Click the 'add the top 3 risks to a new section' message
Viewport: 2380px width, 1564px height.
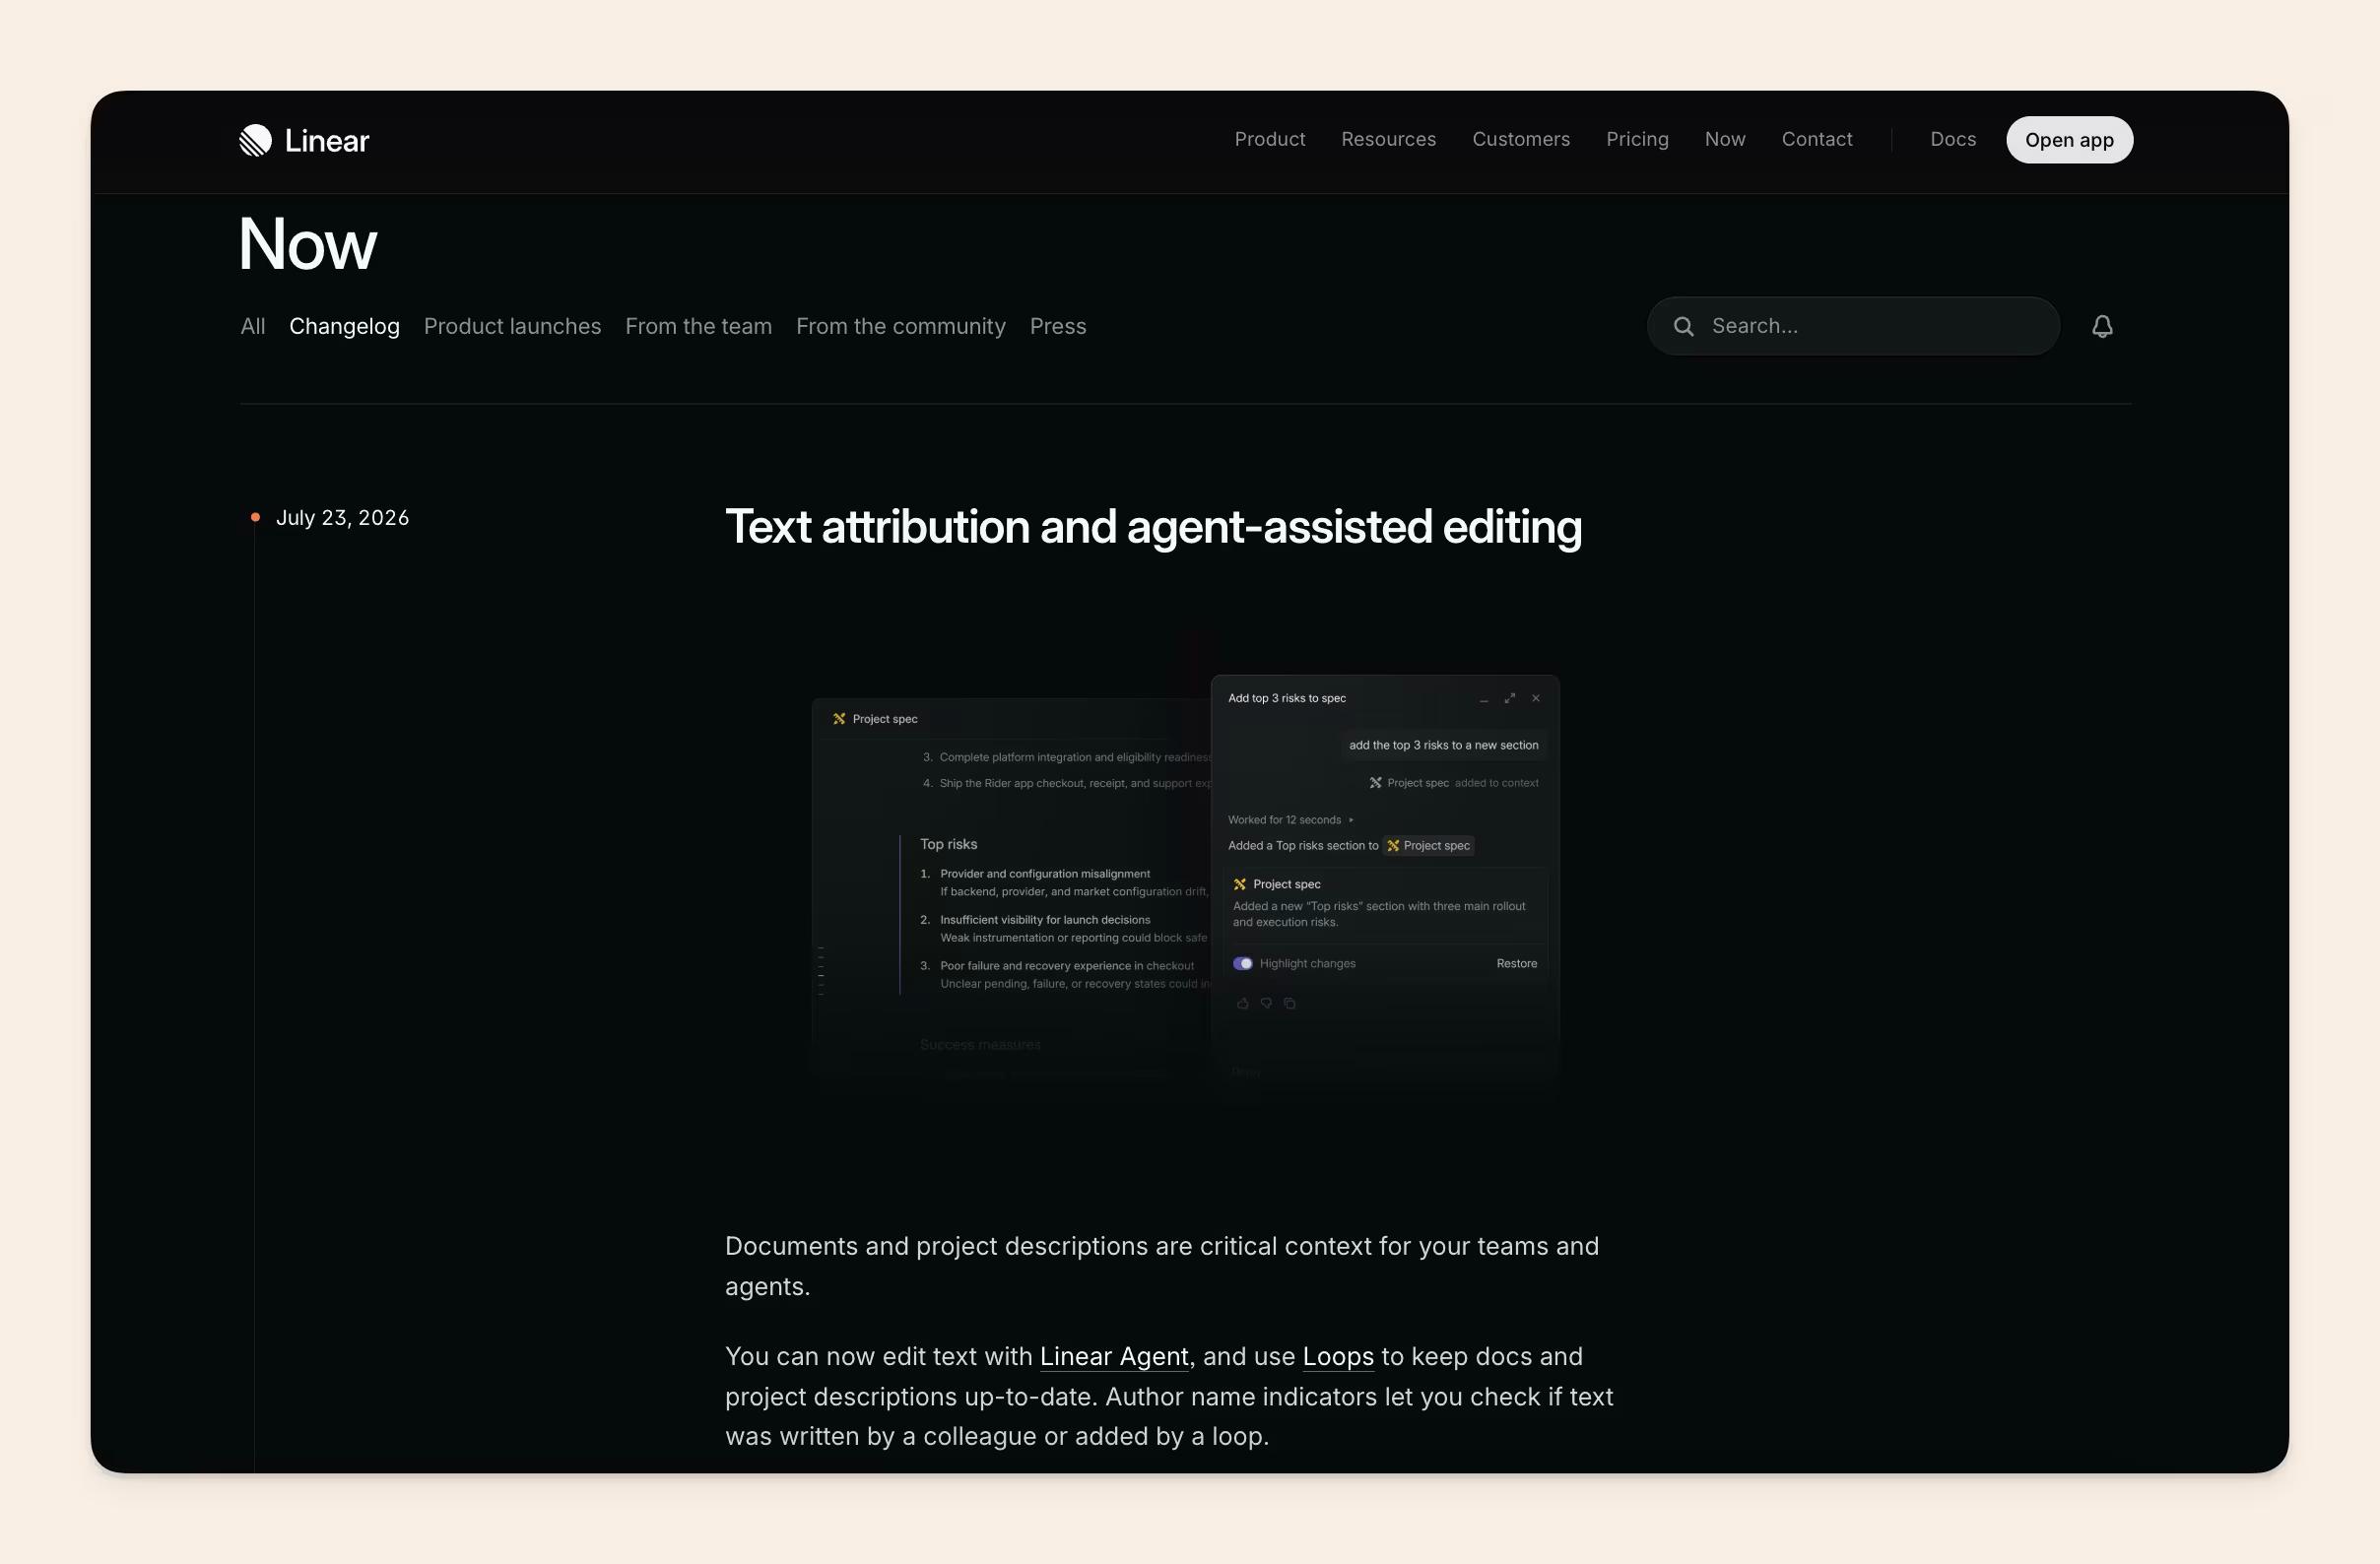coord(1443,745)
